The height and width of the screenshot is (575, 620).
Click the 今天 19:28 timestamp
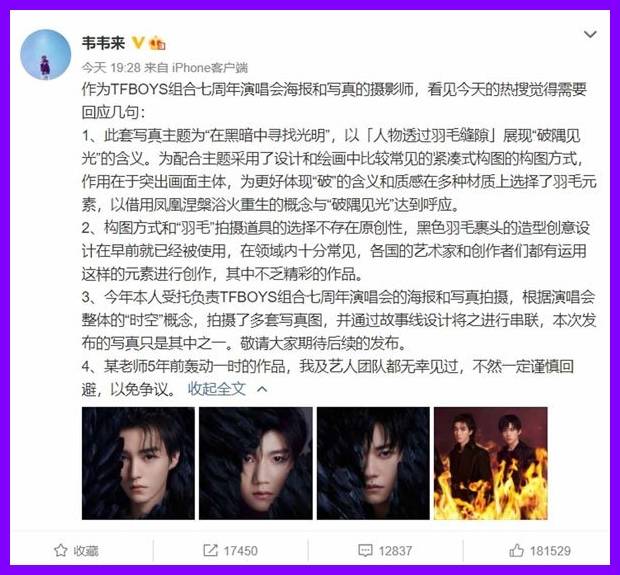[111, 68]
